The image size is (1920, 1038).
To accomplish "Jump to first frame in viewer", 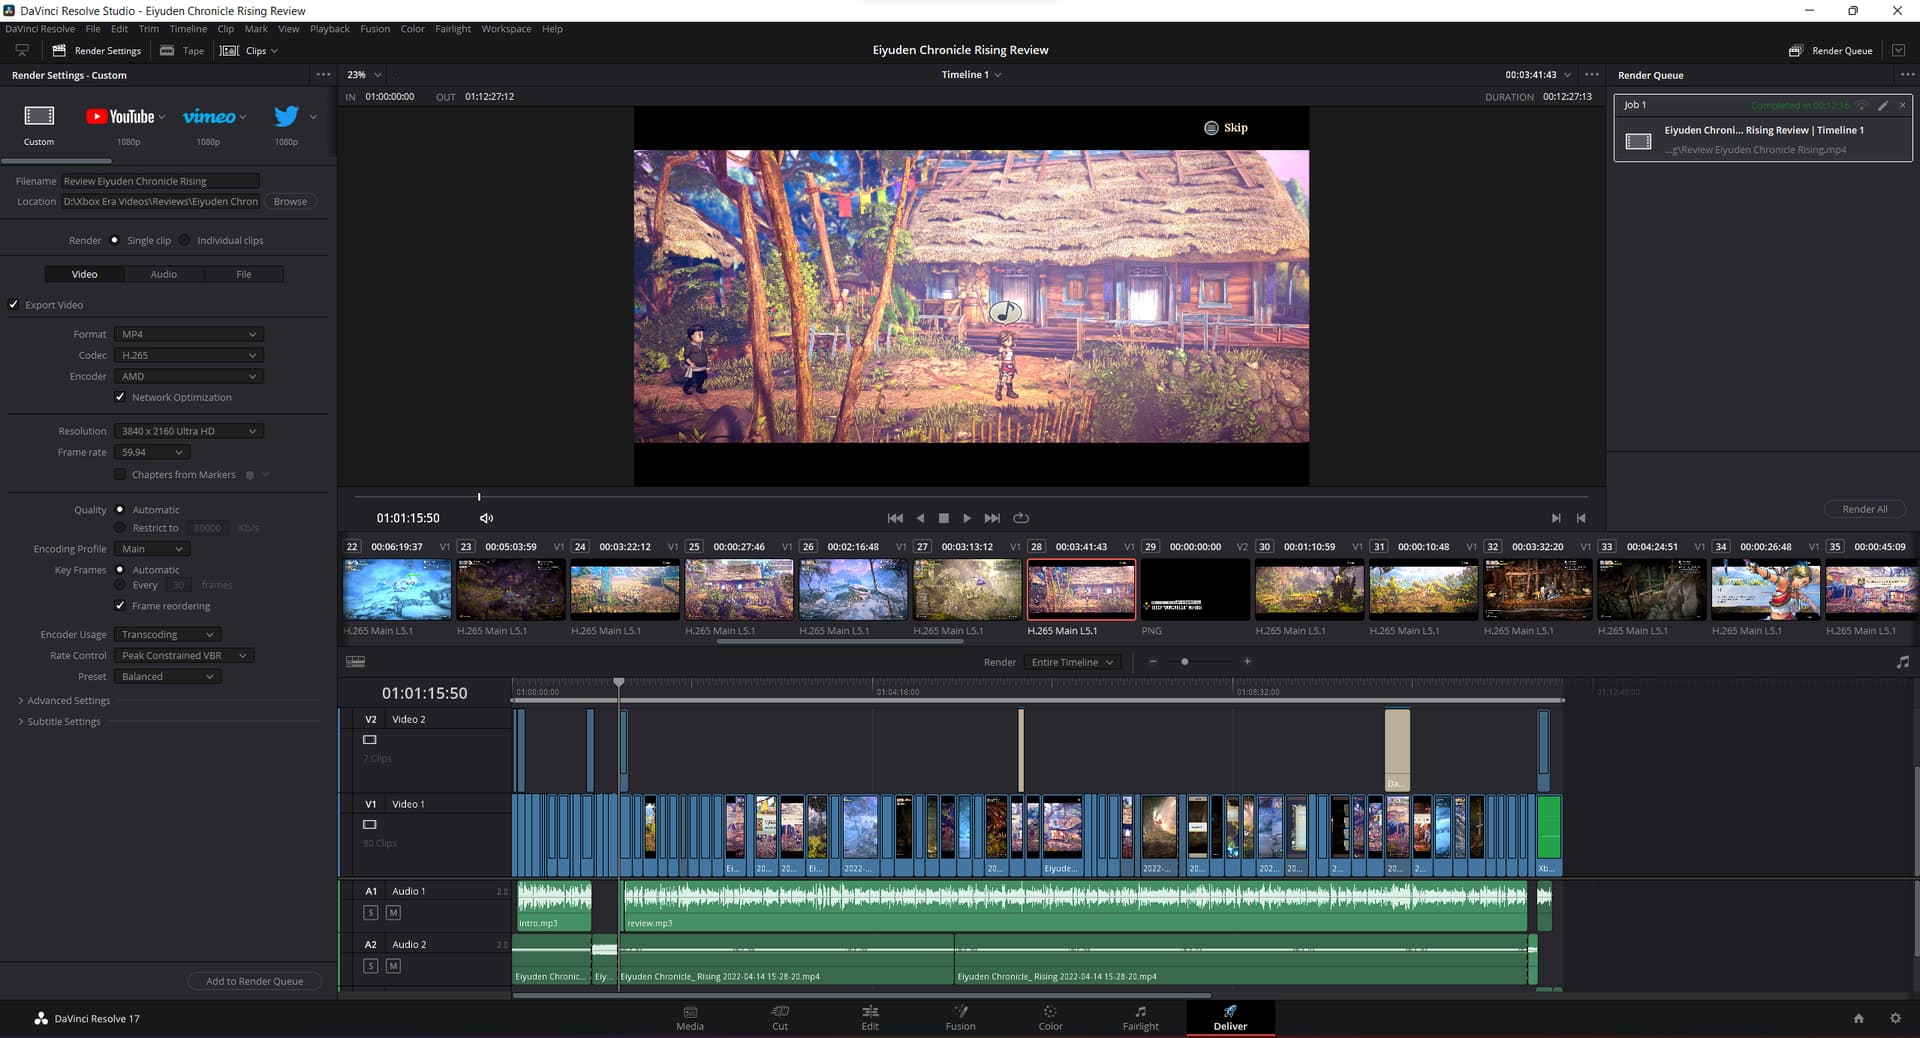I will coord(895,518).
